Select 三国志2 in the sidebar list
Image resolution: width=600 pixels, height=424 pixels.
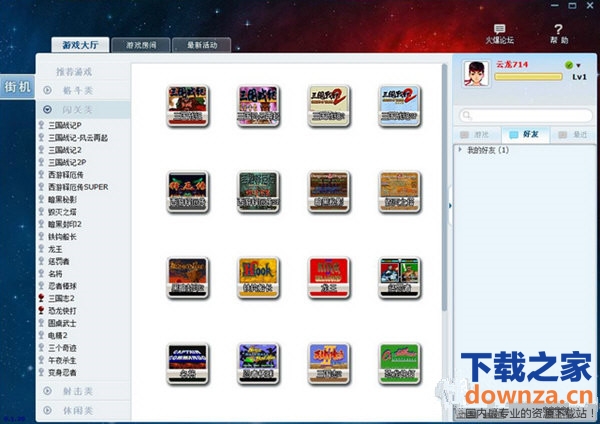(x=61, y=298)
